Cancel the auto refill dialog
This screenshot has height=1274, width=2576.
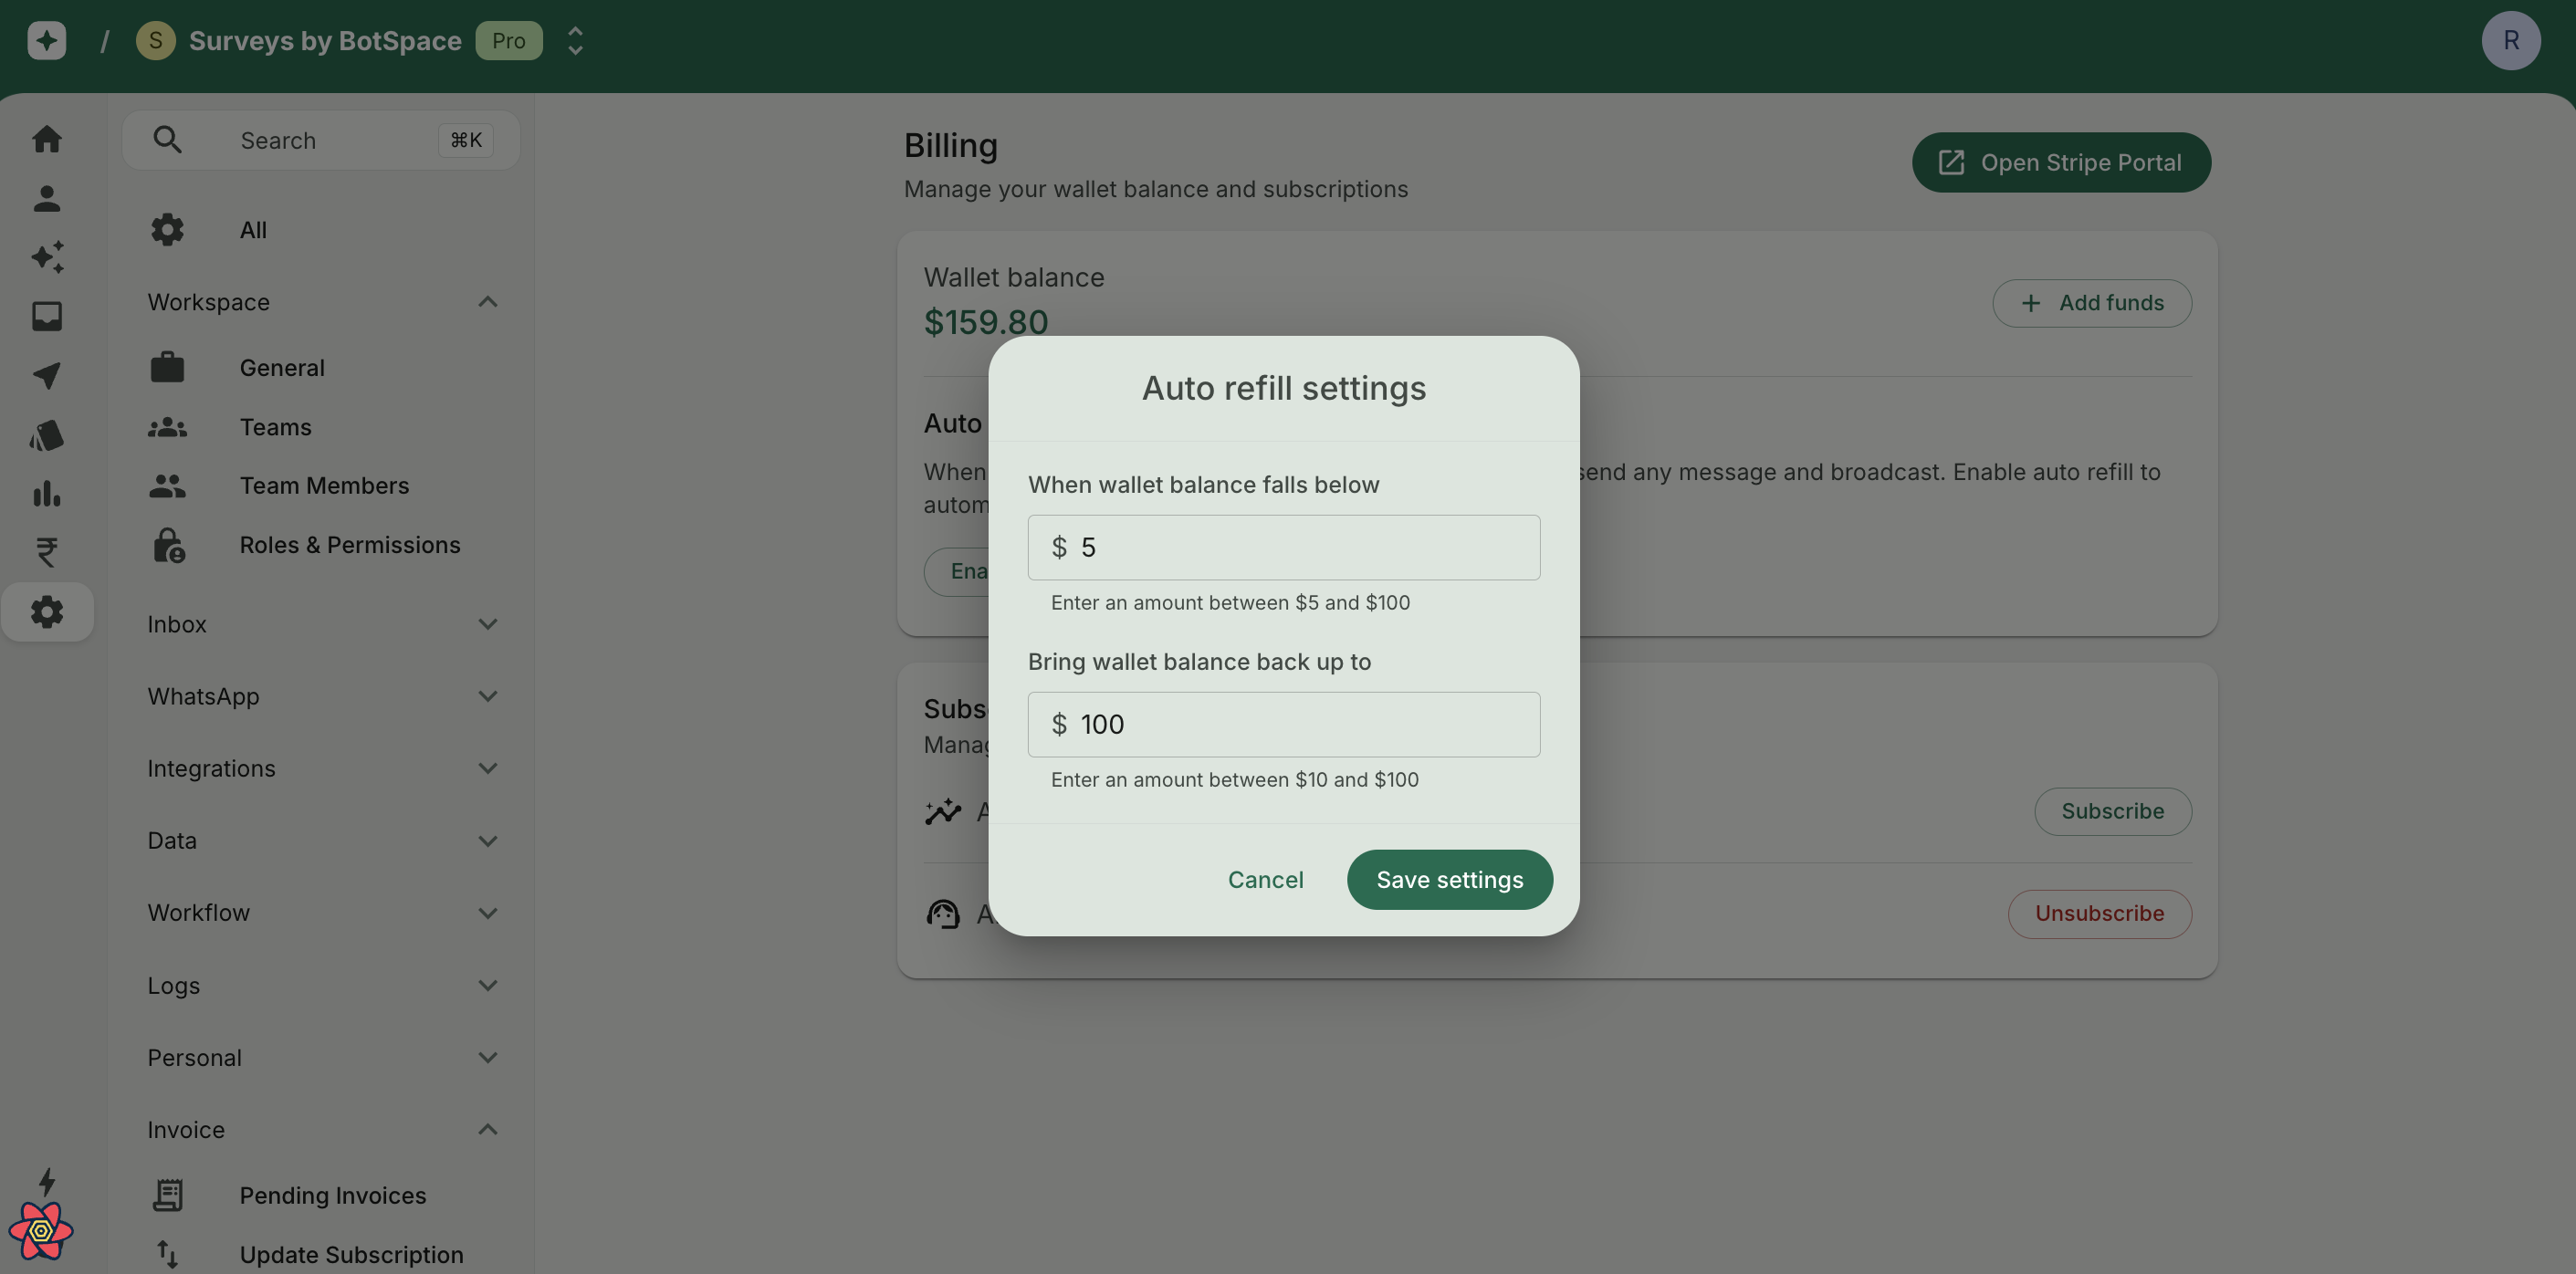pyautogui.click(x=1265, y=879)
